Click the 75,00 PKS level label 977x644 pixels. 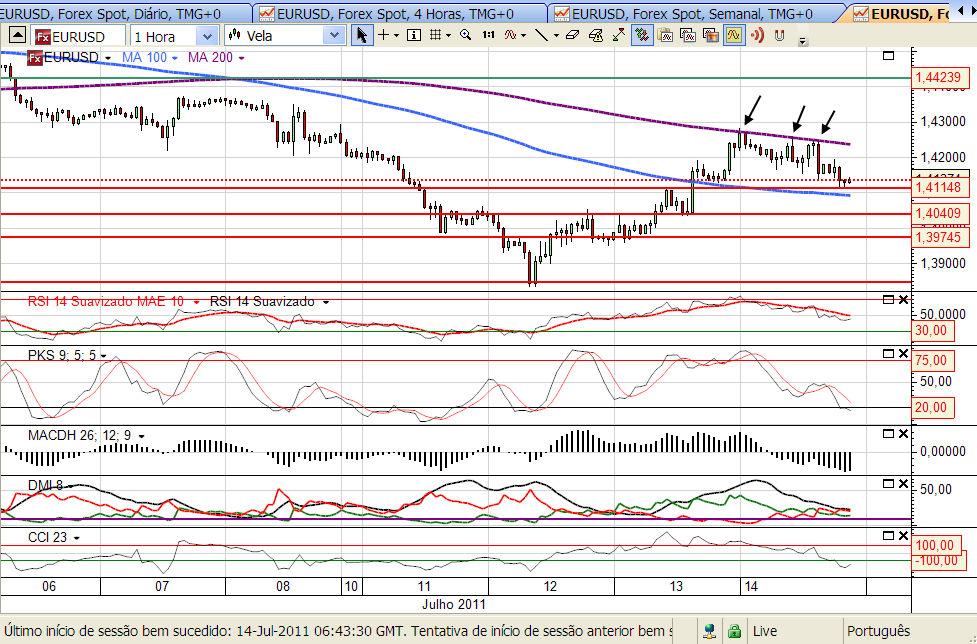pos(933,361)
